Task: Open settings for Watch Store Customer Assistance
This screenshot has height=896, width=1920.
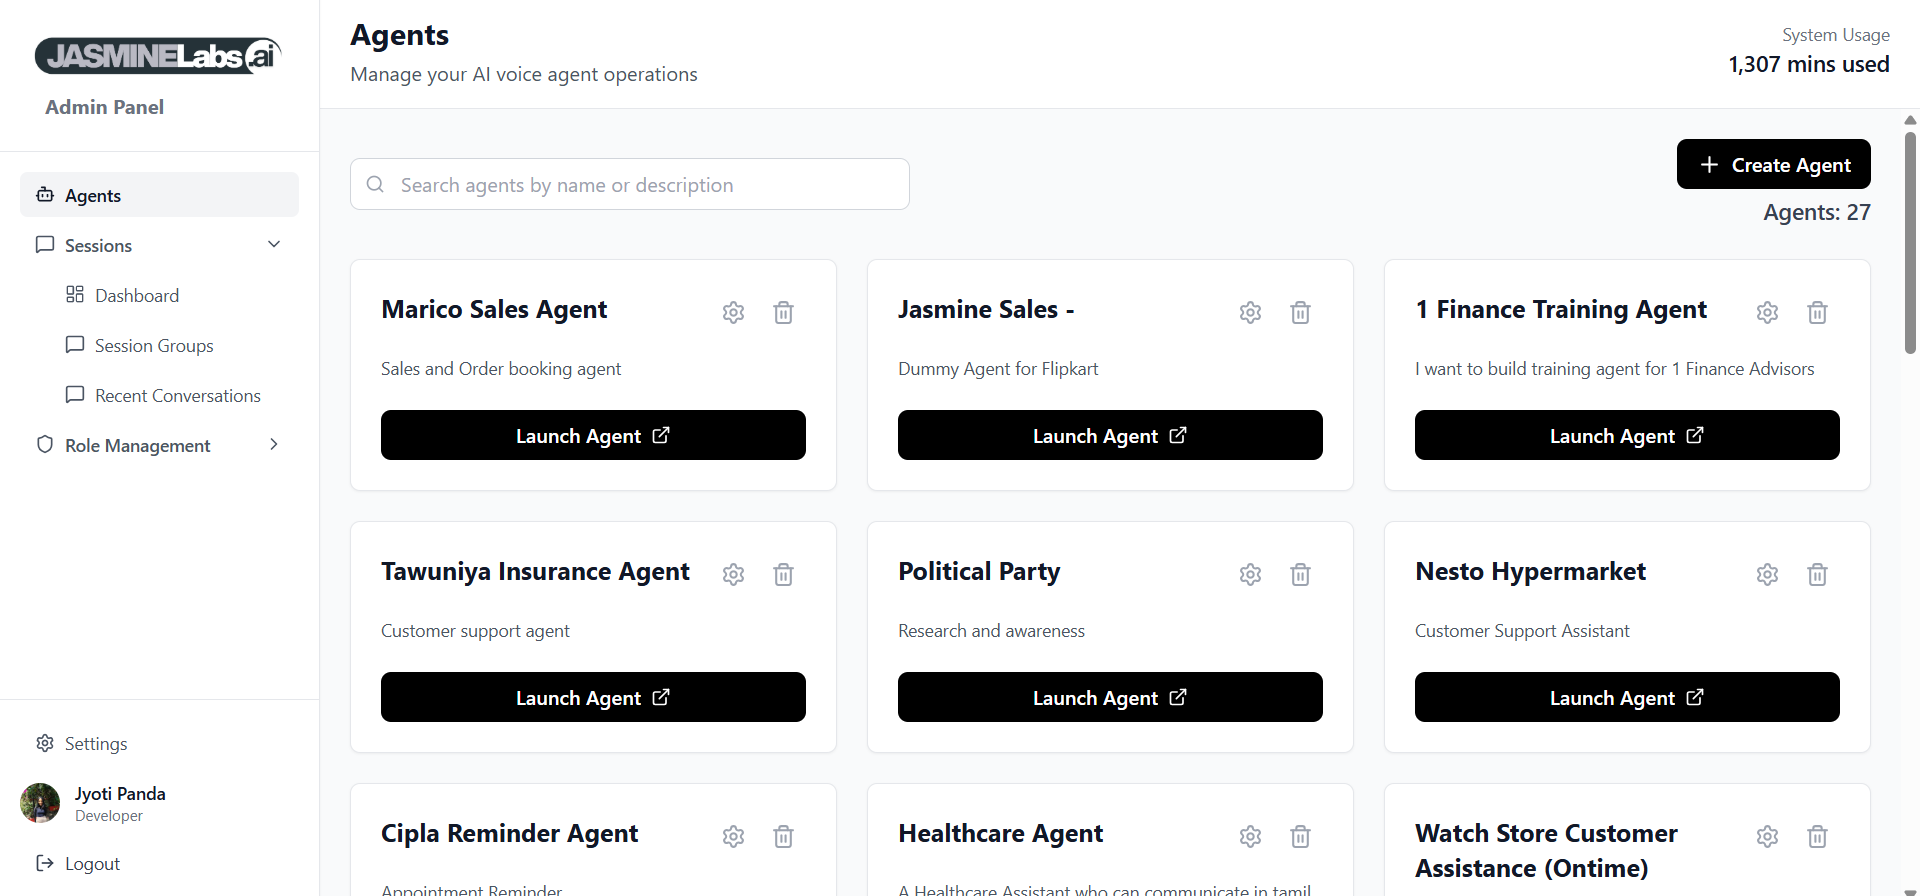Action: click(1767, 836)
